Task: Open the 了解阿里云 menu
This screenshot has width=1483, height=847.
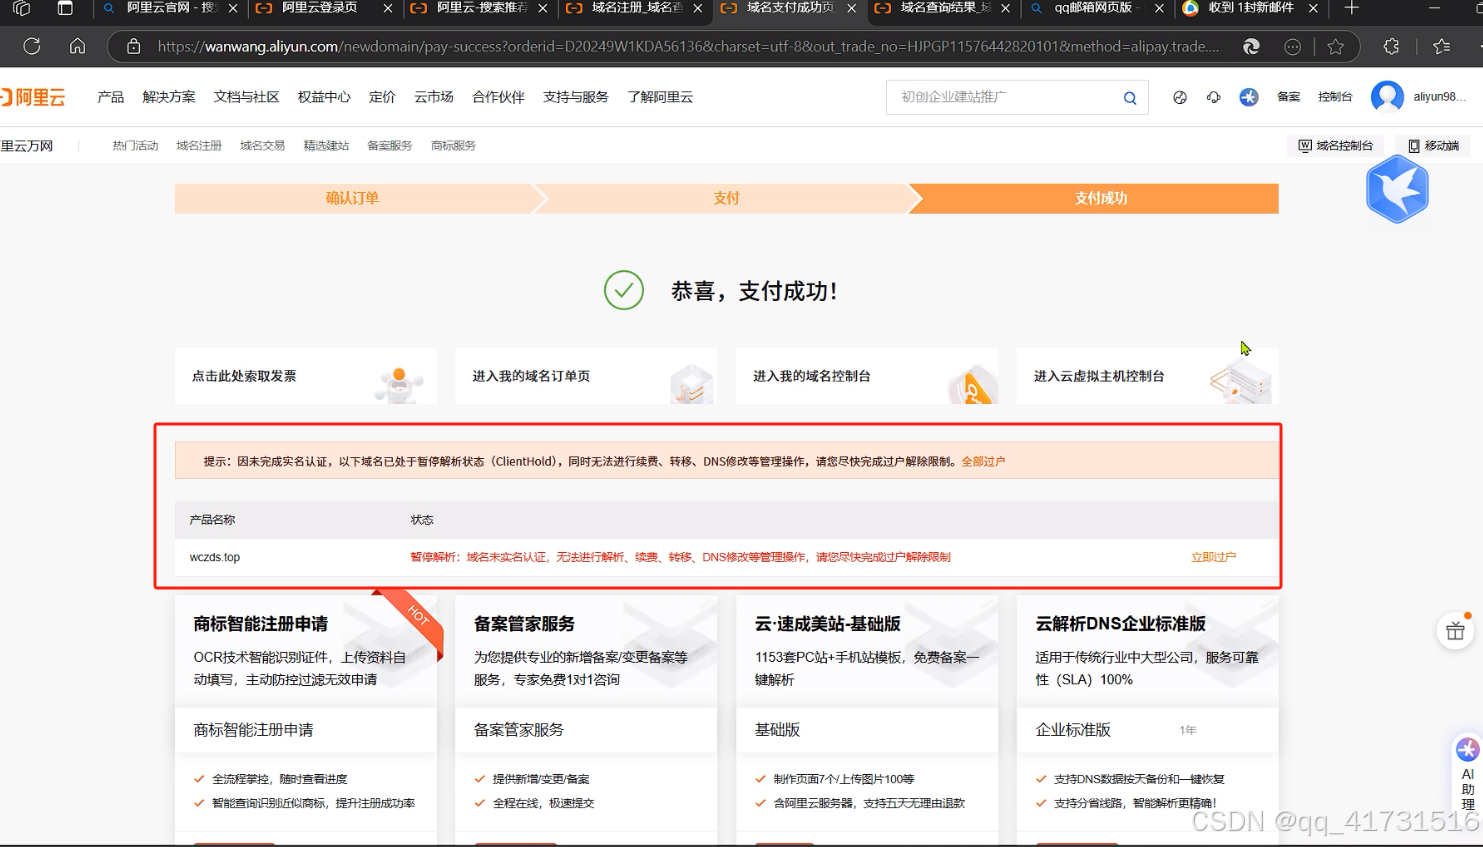Action: (660, 97)
